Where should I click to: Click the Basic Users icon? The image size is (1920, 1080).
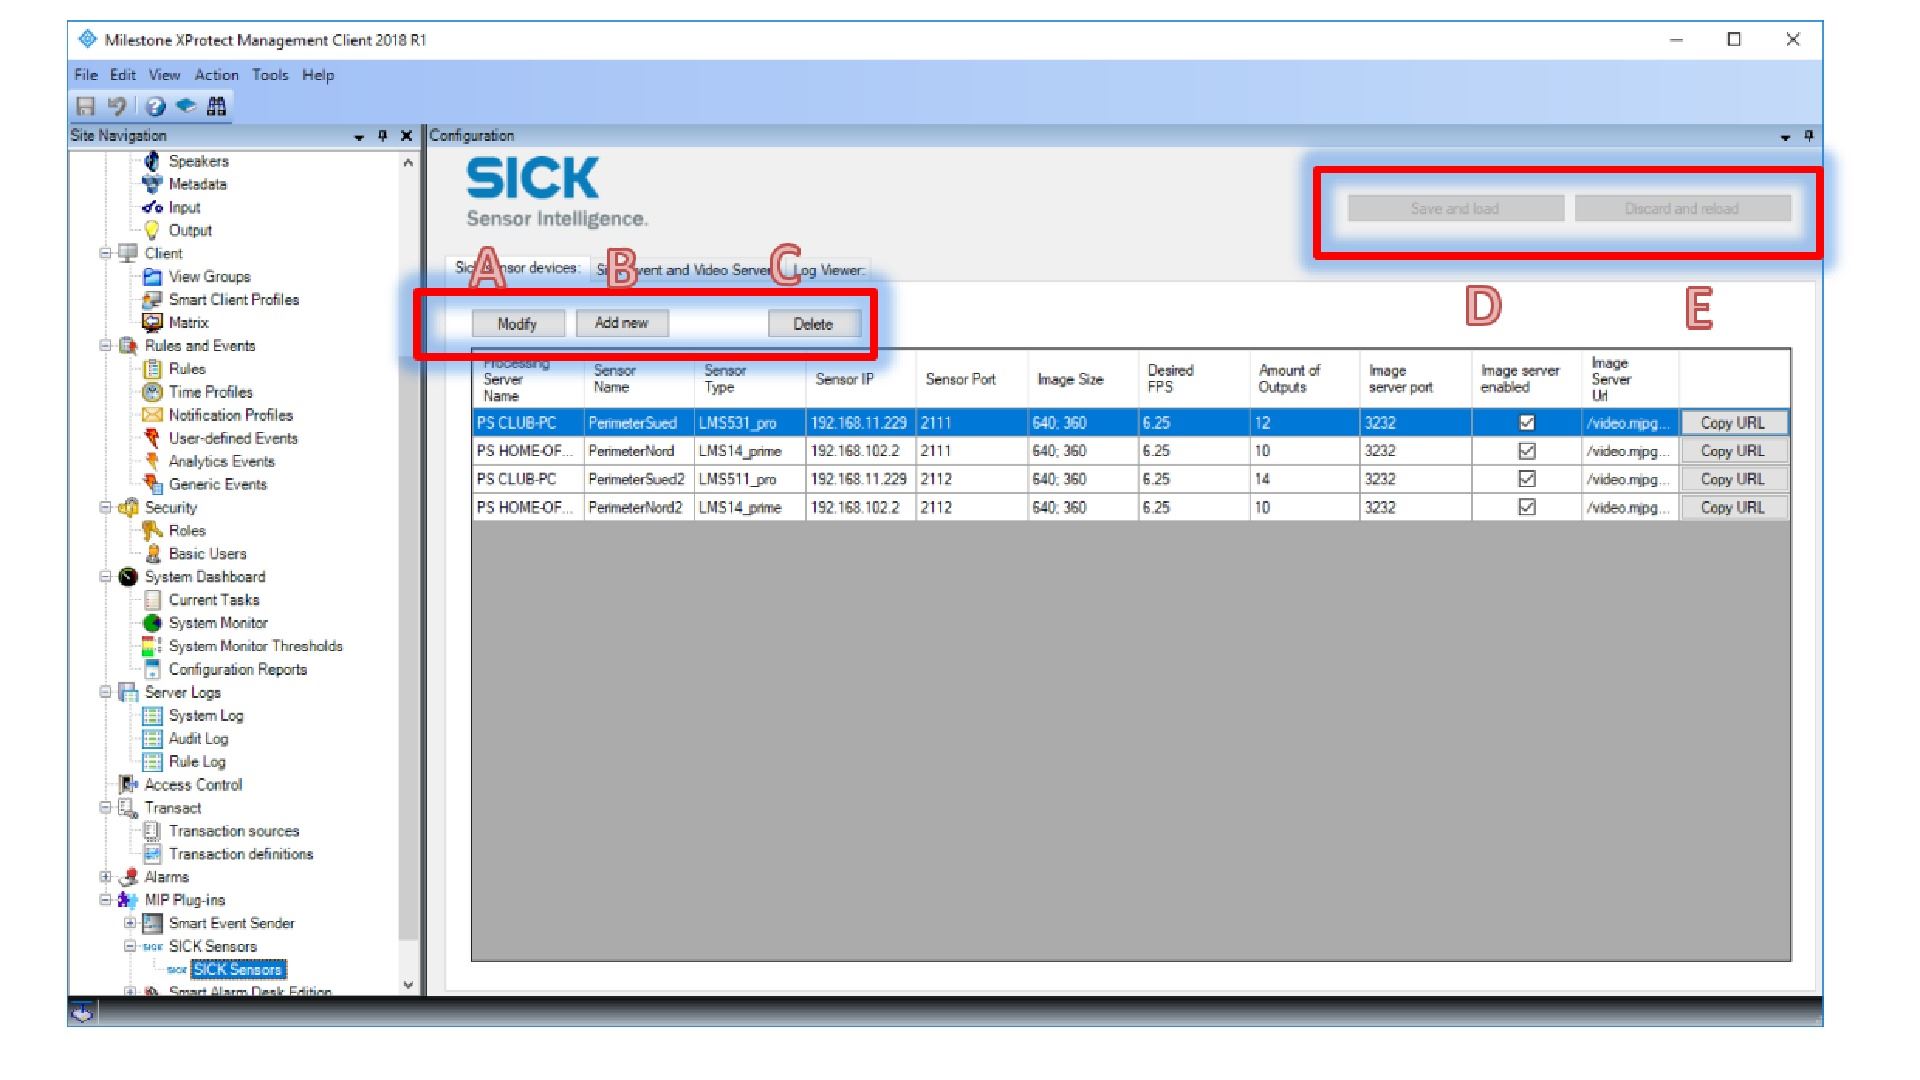pos(152,553)
